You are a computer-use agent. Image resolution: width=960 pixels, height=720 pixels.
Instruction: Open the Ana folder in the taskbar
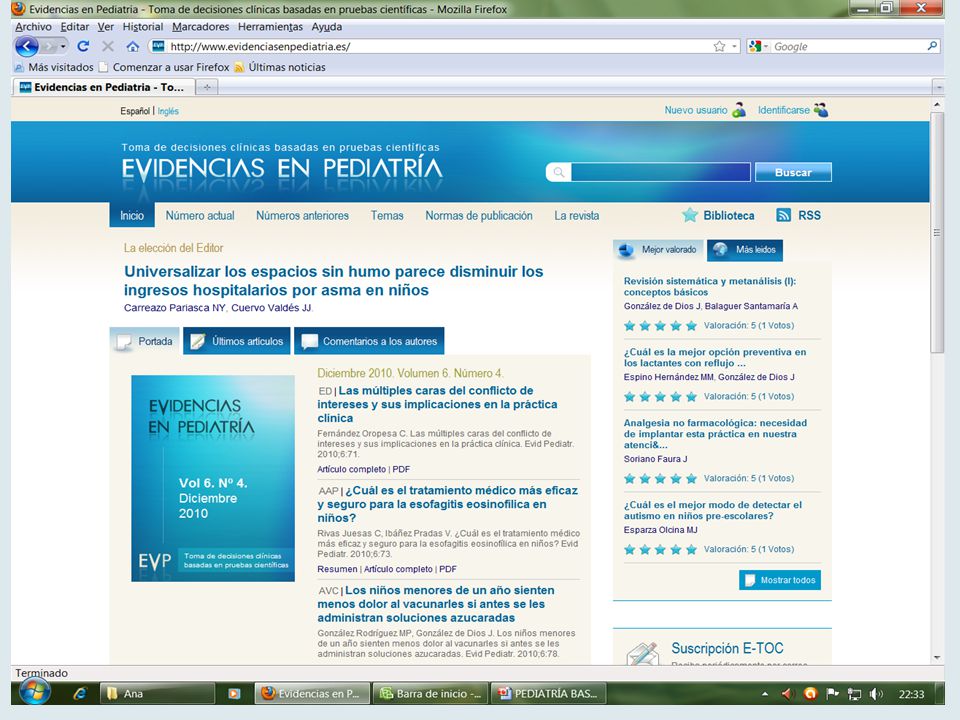click(157, 694)
